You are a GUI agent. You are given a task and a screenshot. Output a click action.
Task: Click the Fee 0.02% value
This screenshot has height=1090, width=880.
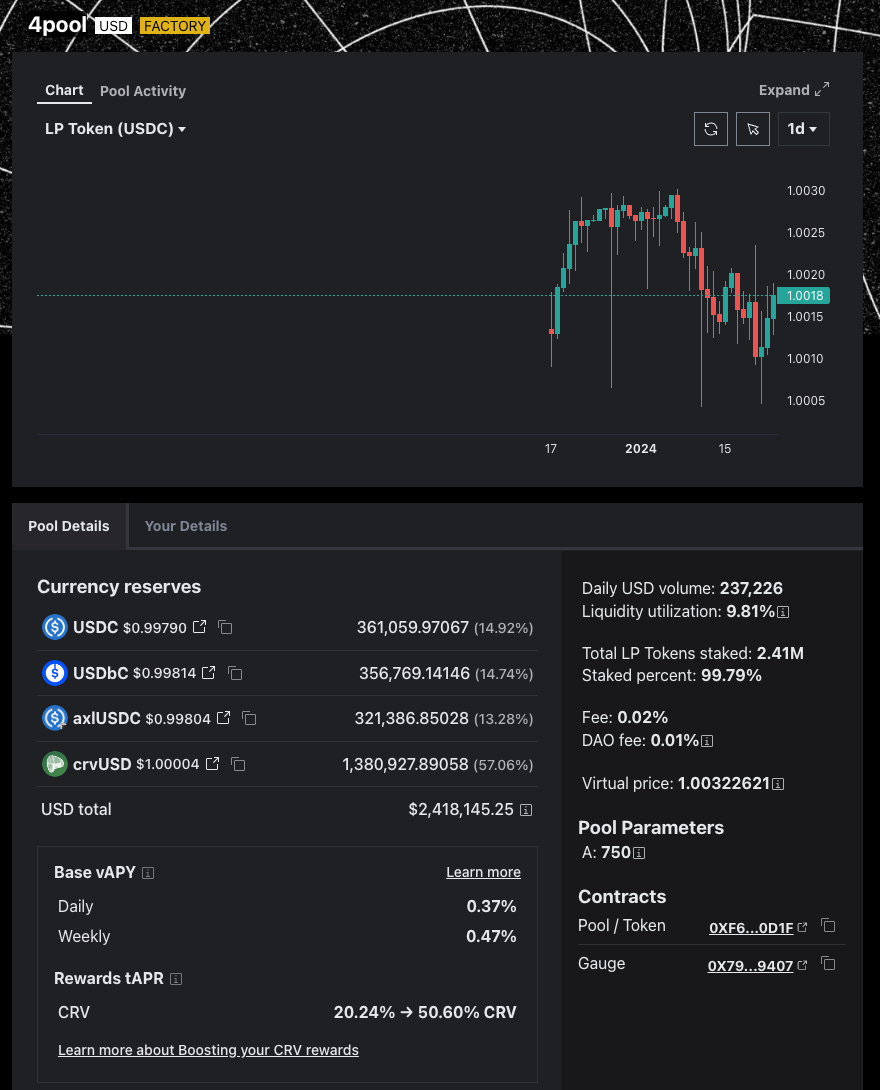pos(642,717)
